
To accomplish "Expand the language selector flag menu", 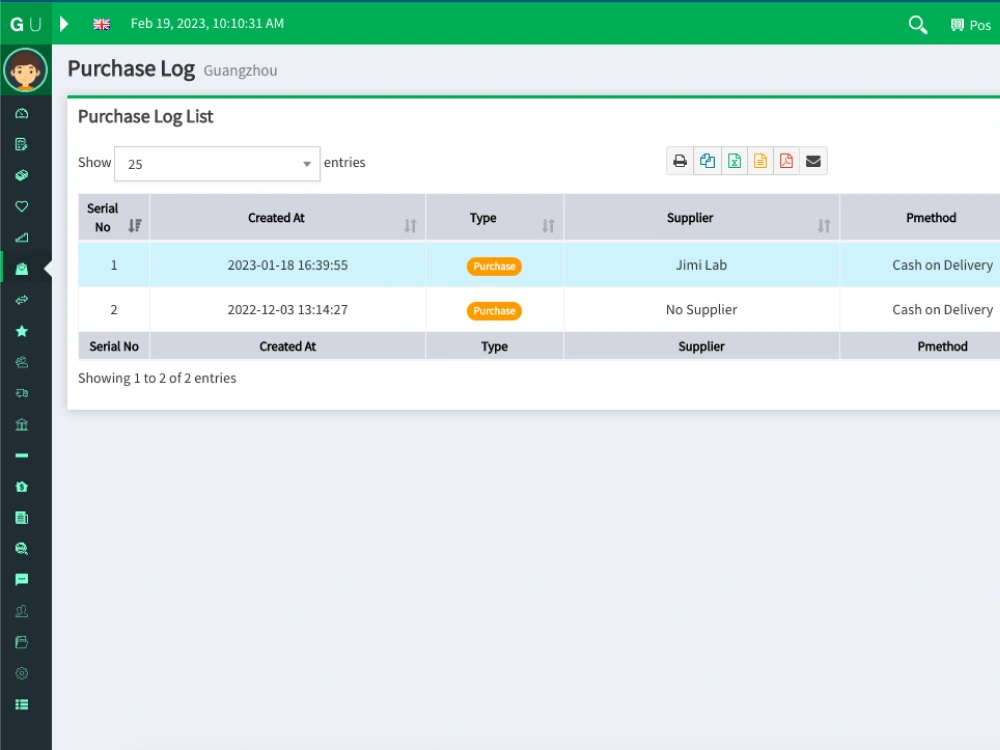I will click(101, 24).
